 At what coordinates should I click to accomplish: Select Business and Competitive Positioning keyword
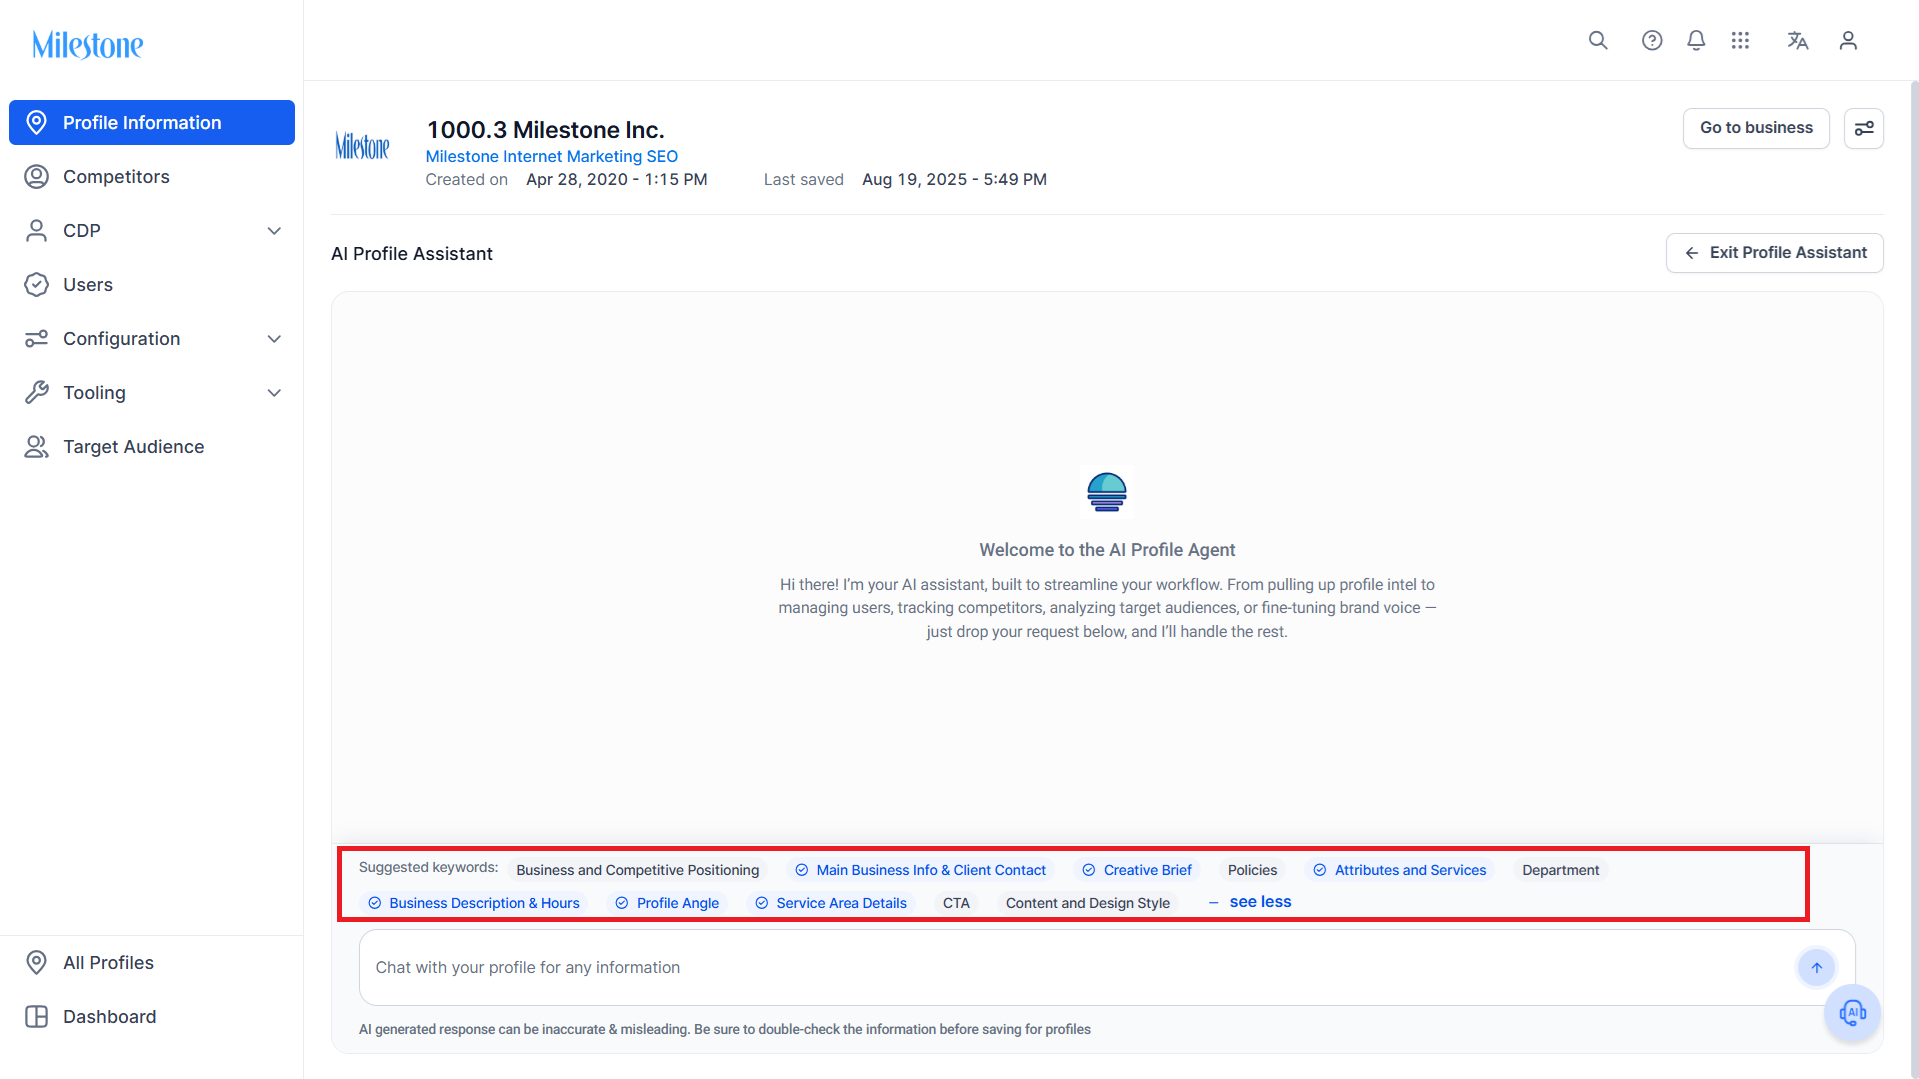[638, 870]
